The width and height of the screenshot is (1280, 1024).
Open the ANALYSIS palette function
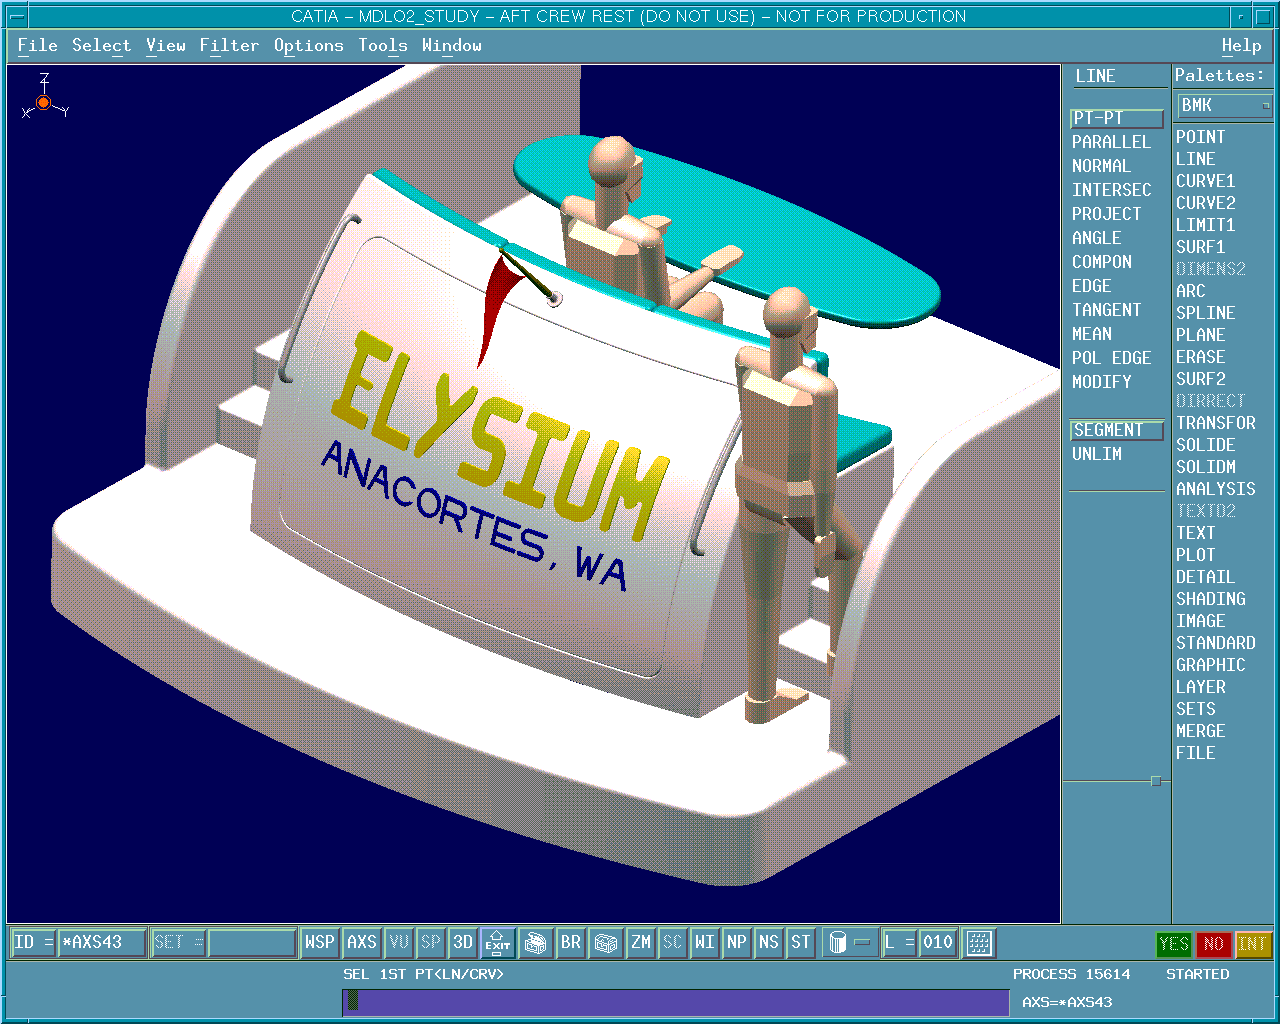(x=1215, y=489)
